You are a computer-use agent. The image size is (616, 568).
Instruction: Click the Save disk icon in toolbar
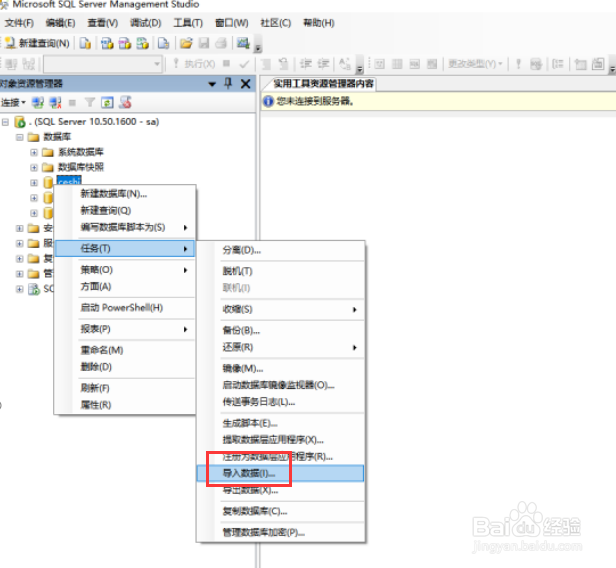click(x=204, y=43)
